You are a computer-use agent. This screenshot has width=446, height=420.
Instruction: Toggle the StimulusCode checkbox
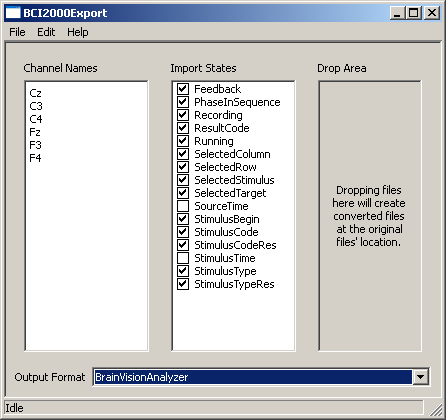[183, 232]
